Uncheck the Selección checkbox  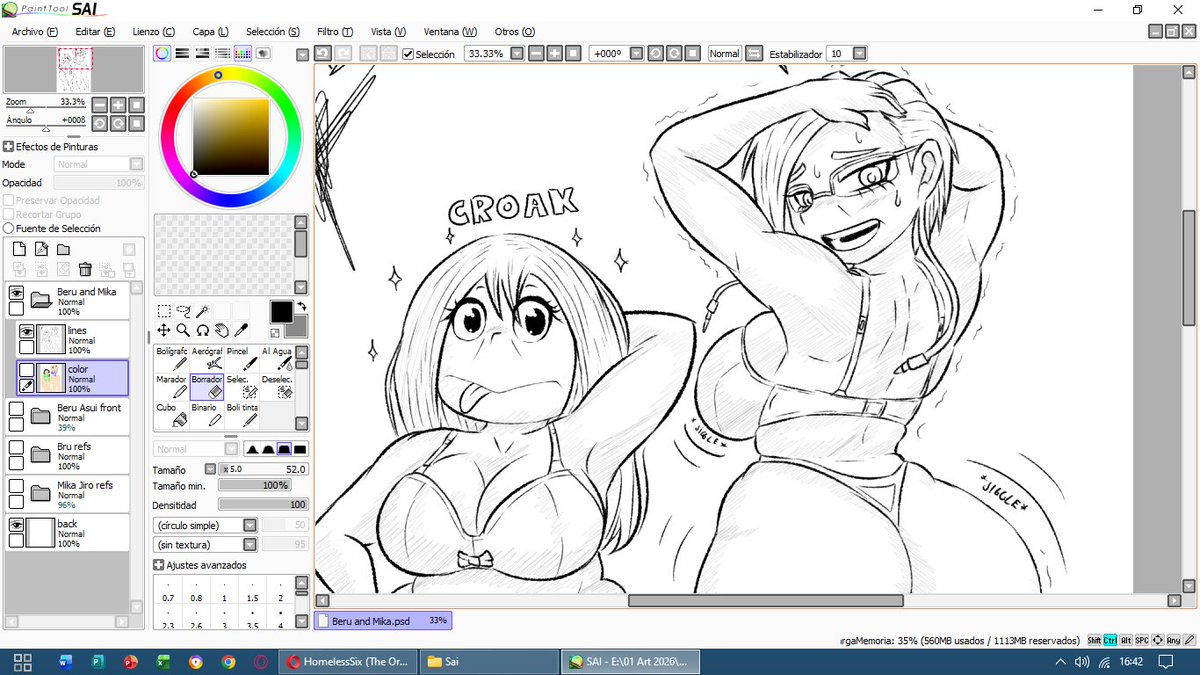408,54
